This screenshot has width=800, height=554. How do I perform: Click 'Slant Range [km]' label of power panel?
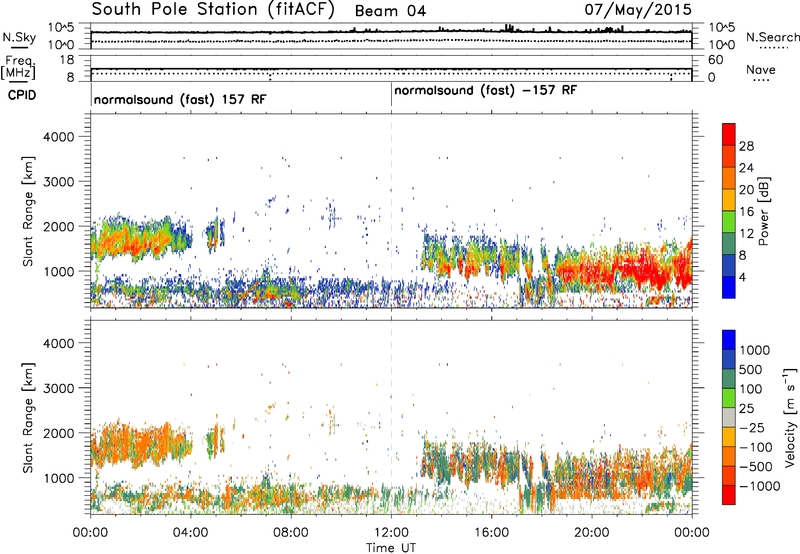(x=28, y=211)
